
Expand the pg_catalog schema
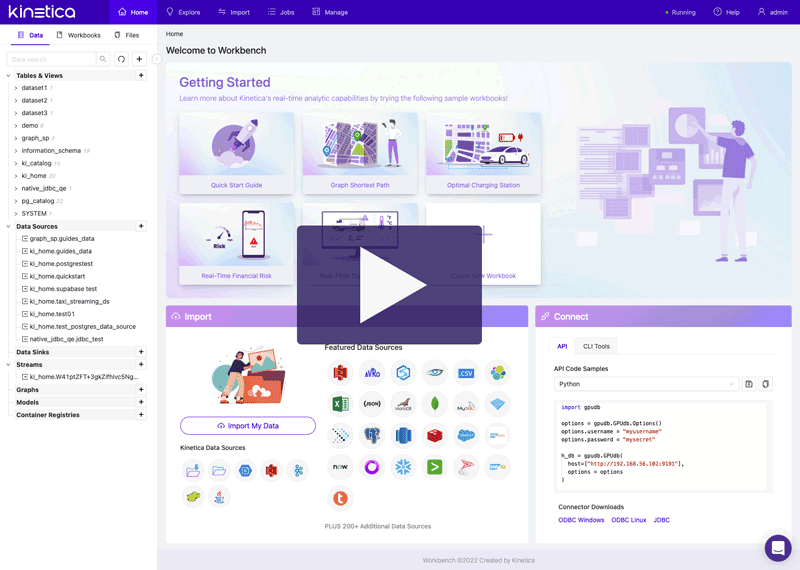tap(16, 201)
